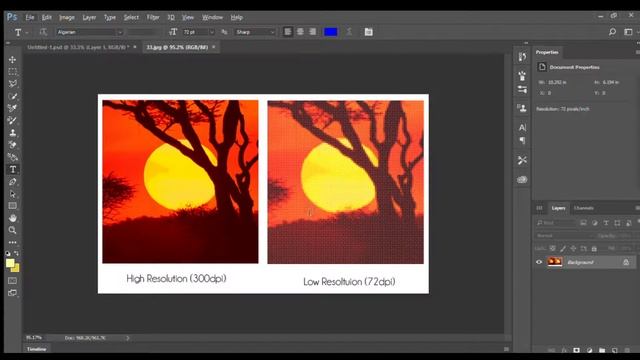Hide the Background layer with eye icon
The width and height of the screenshot is (640, 360).
point(539,262)
